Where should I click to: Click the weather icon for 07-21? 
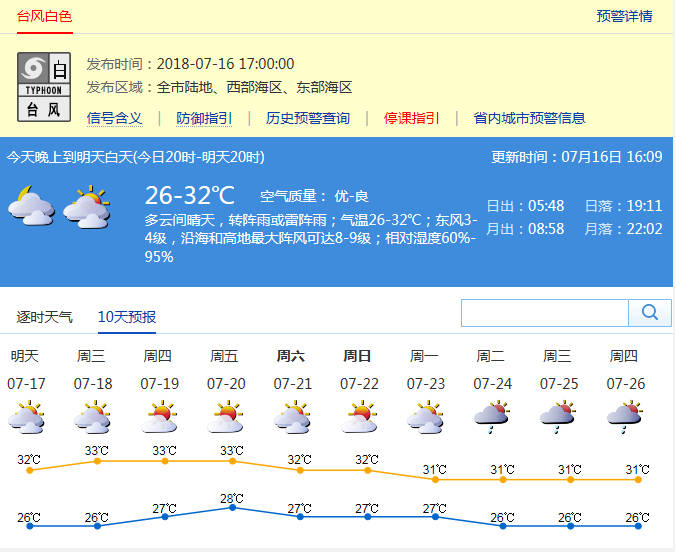pyautogui.click(x=293, y=417)
